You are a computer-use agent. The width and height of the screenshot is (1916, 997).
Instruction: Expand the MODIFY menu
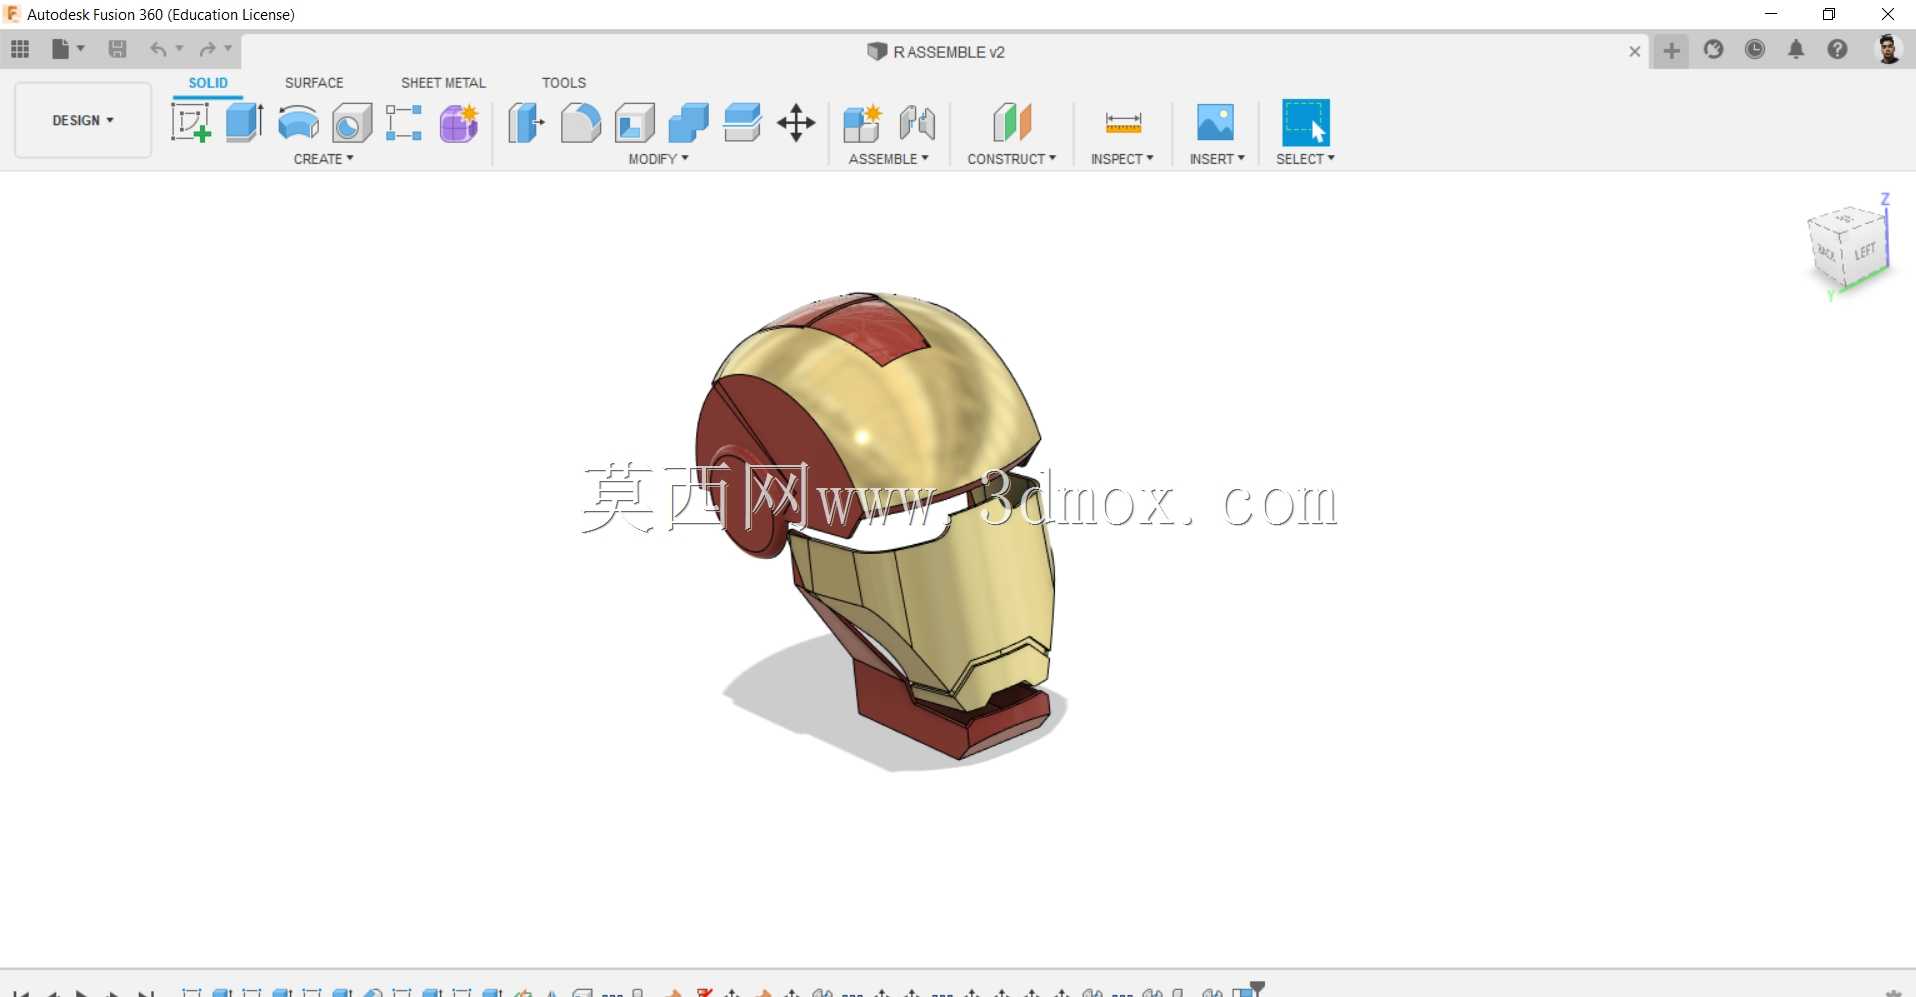pyautogui.click(x=659, y=159)
